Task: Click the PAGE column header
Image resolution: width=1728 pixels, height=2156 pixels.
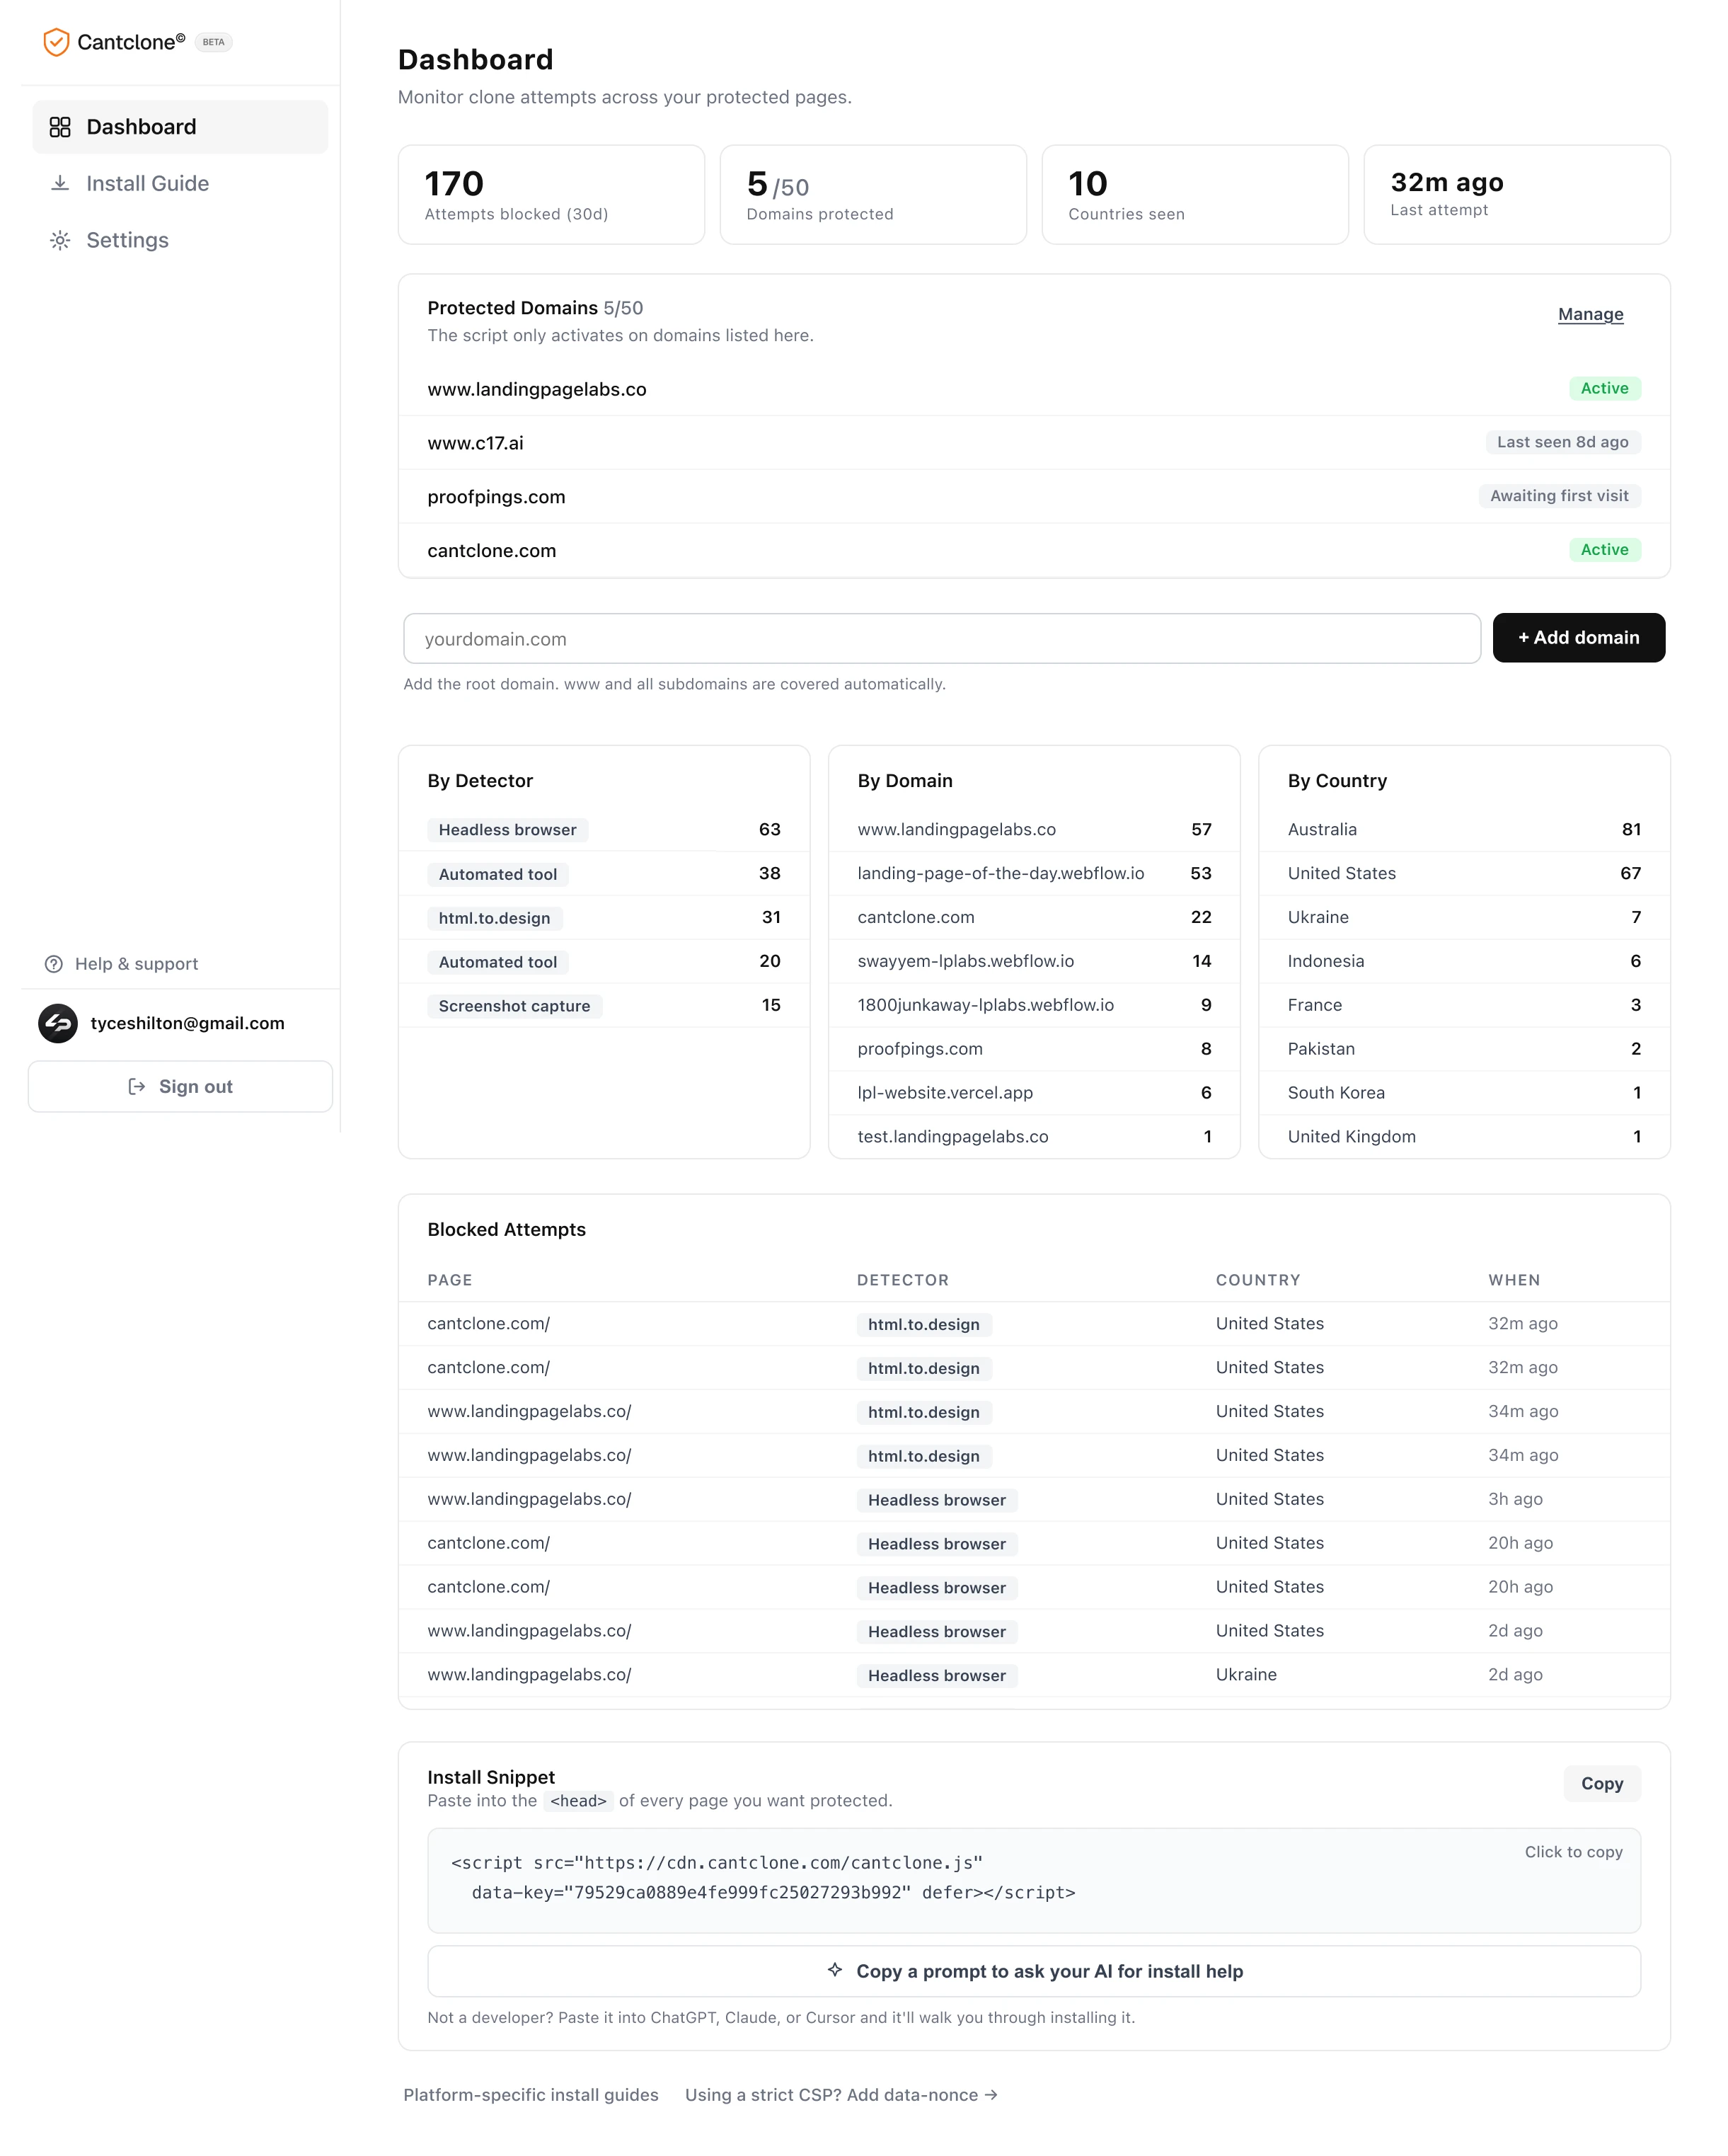Action: 450,1280
